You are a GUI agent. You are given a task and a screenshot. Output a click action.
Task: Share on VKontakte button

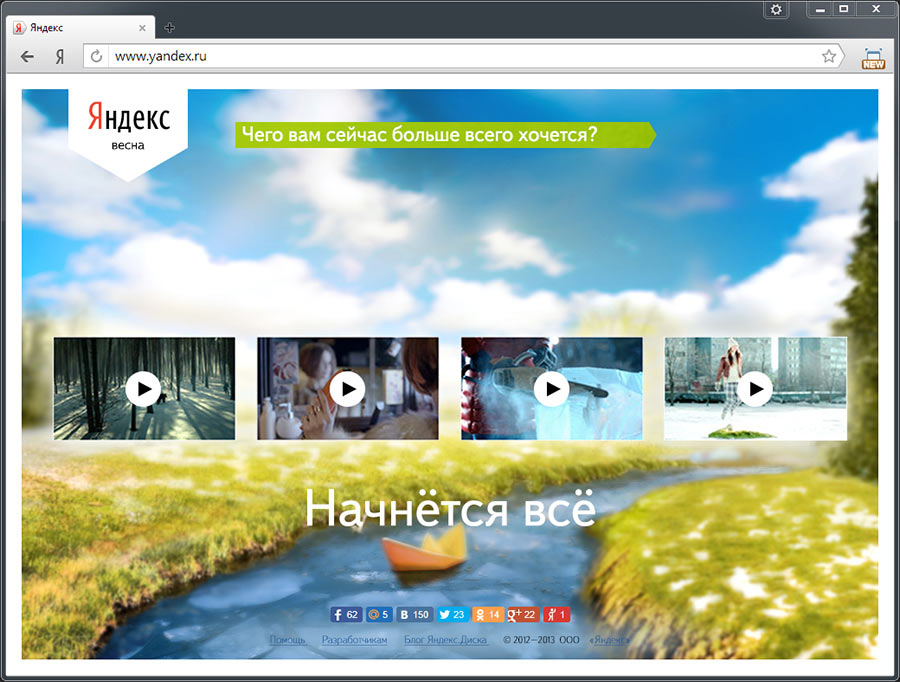click(413, 615)
